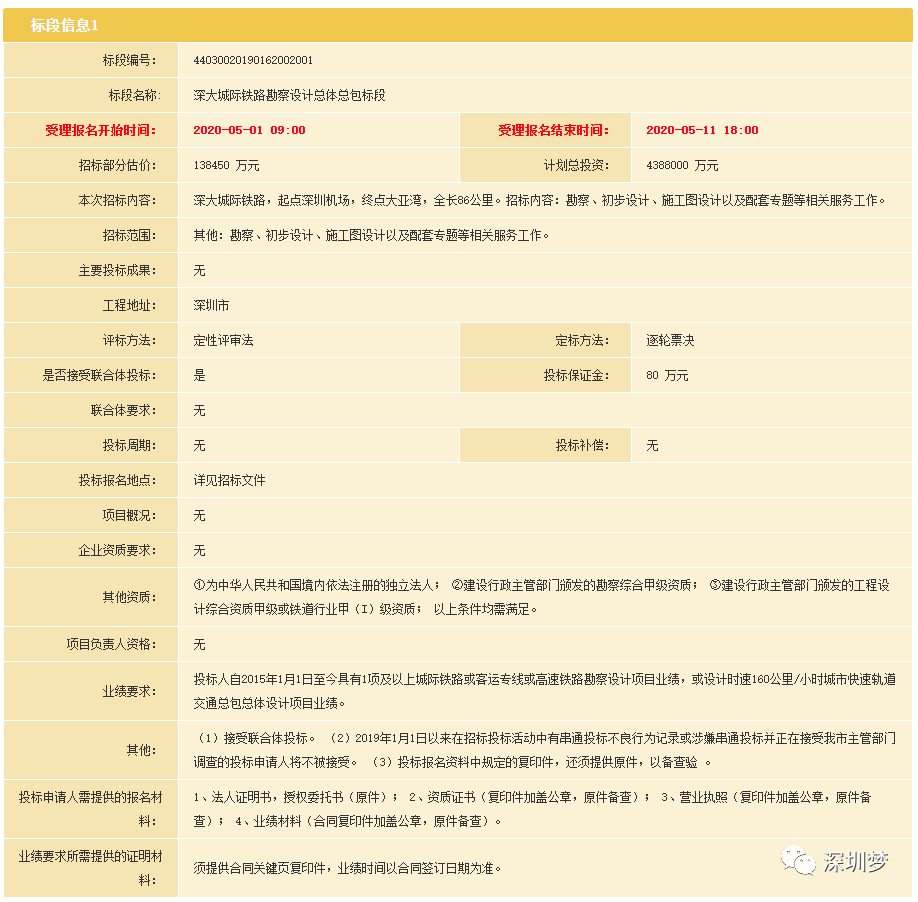
Task: Select start time 2020-05-01 09:00
Action: tap(249, 130)
